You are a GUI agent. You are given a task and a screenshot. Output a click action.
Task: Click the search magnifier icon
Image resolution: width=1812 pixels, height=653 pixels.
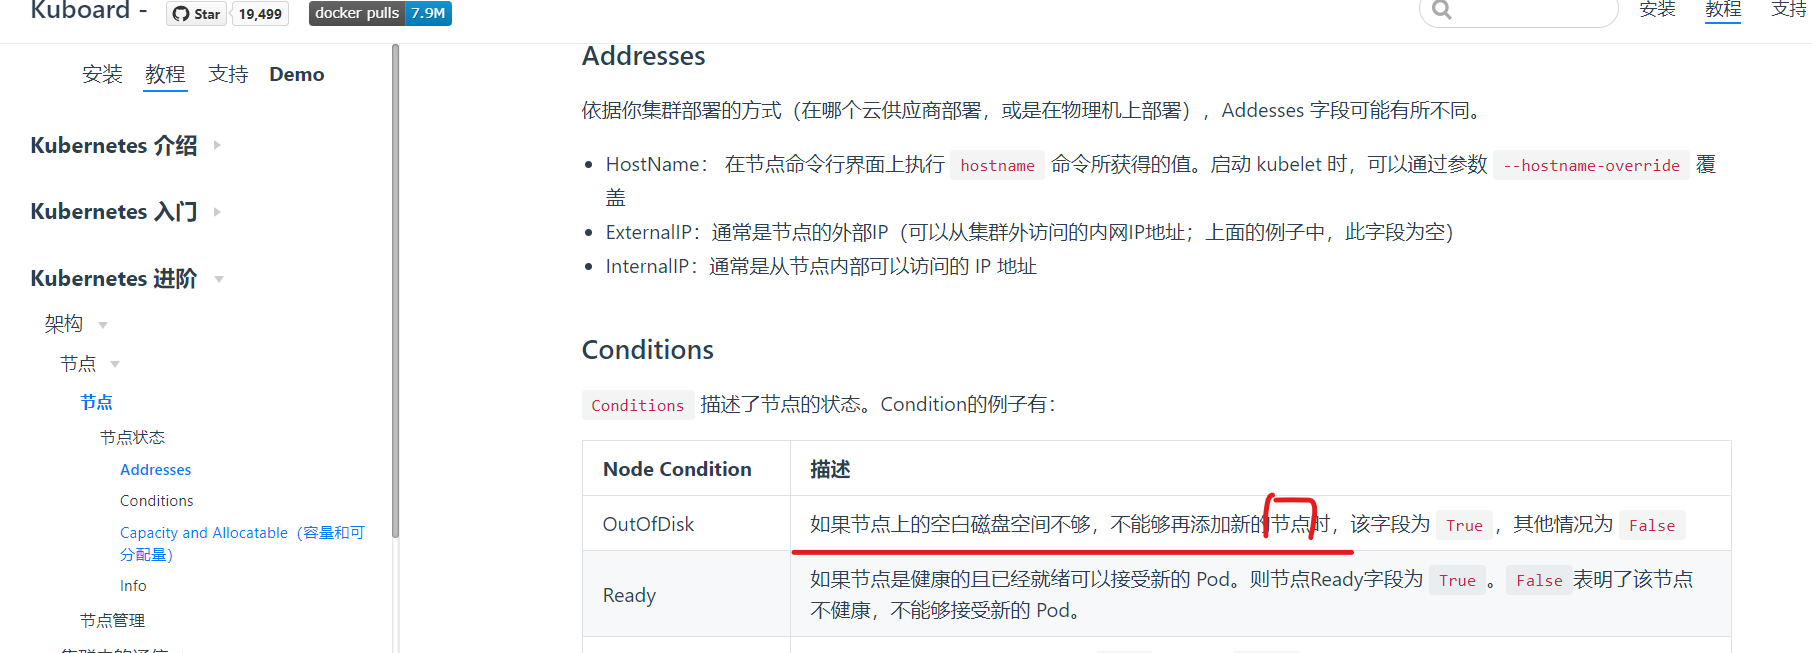pyautogui.click(x=1440, y=10)
